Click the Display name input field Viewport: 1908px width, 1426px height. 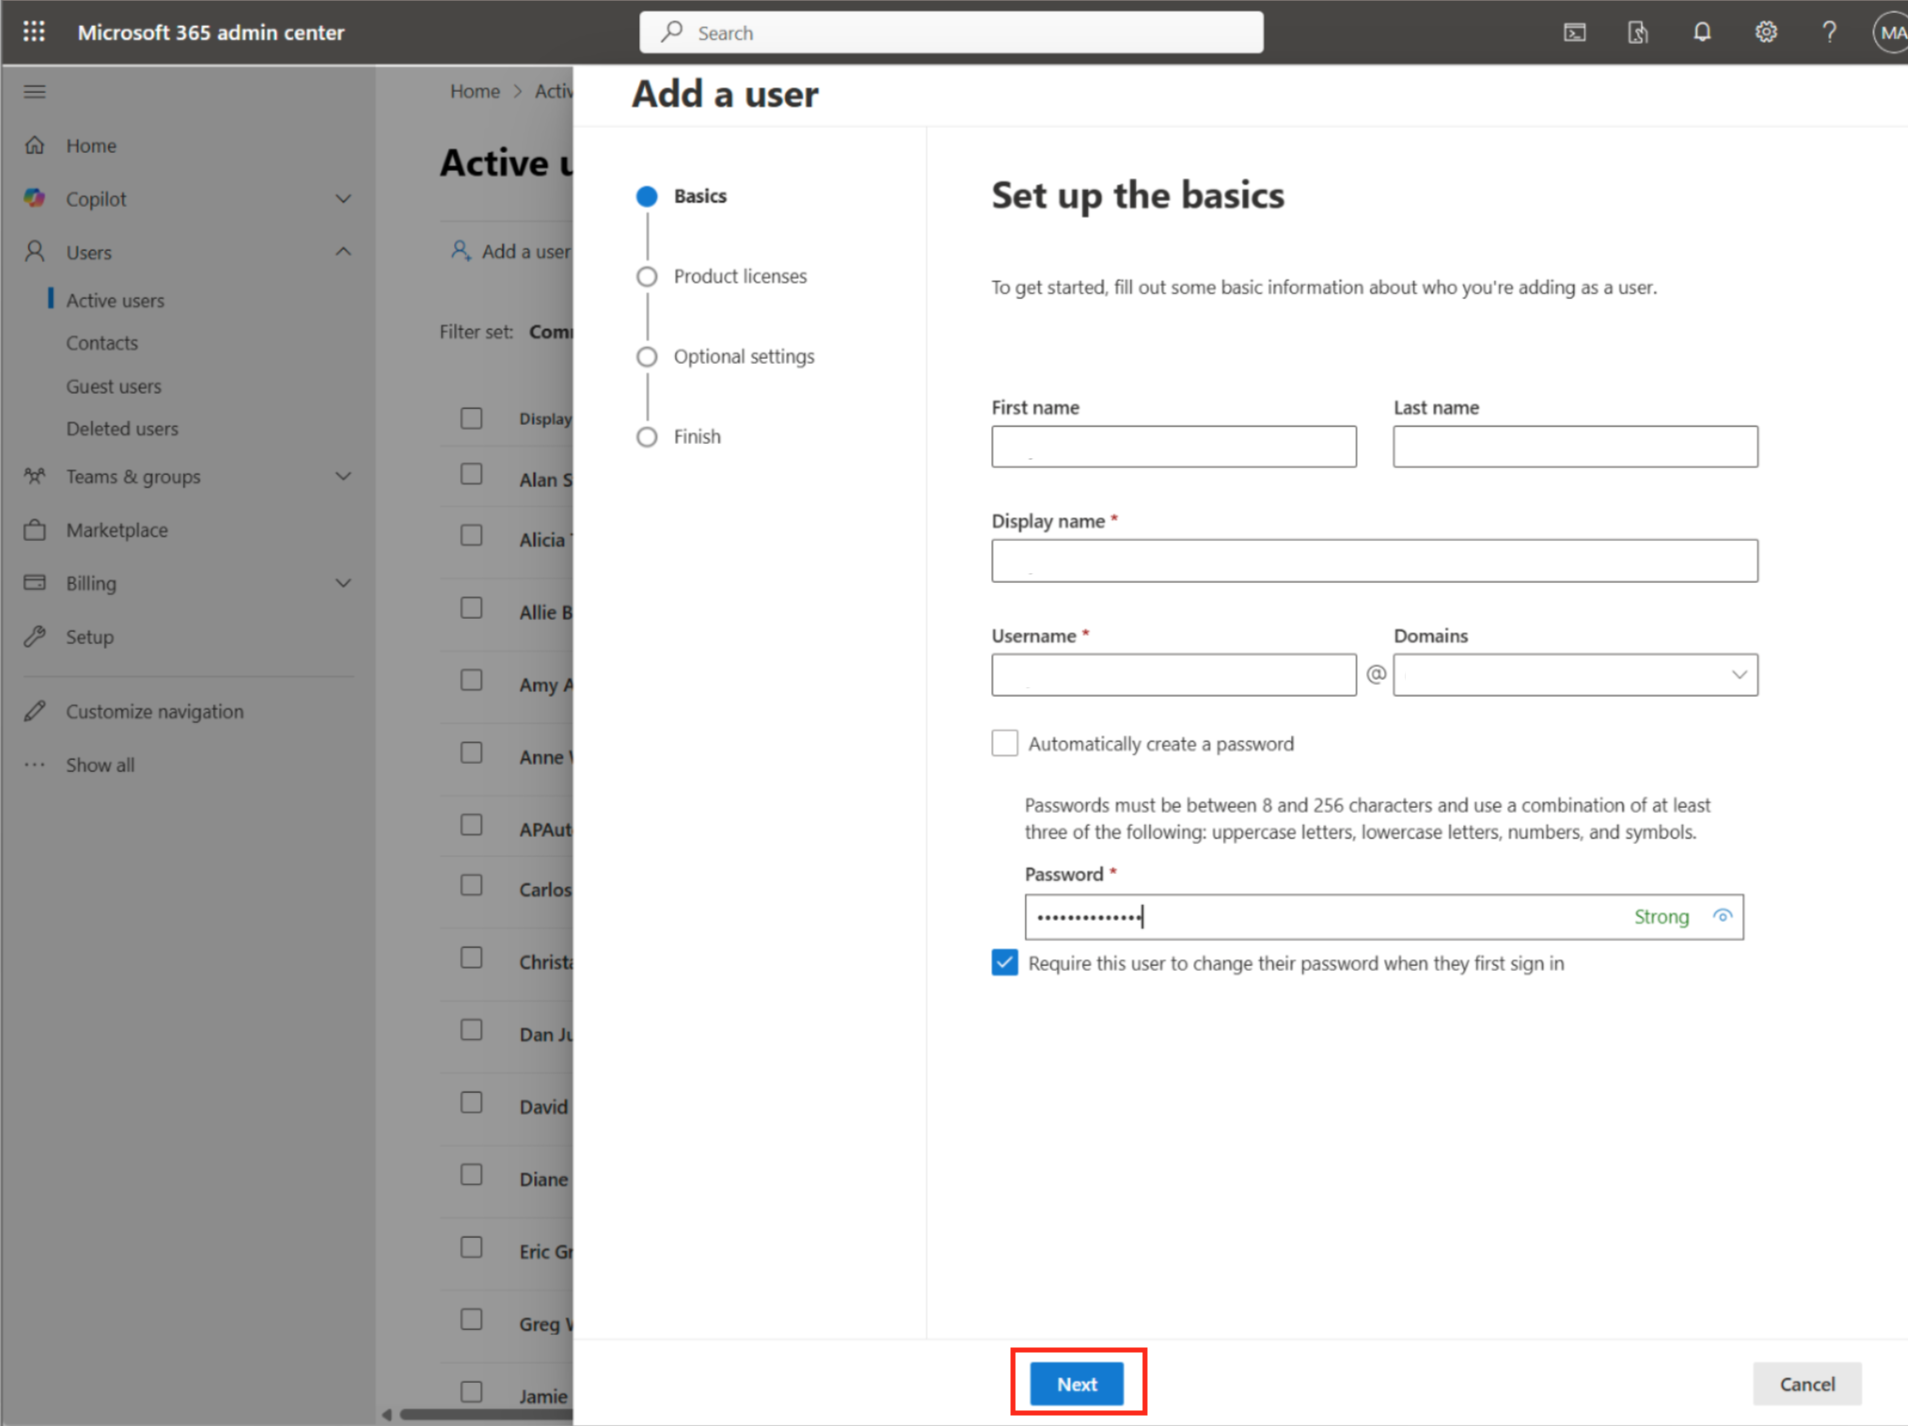(x=1373, y=561)
